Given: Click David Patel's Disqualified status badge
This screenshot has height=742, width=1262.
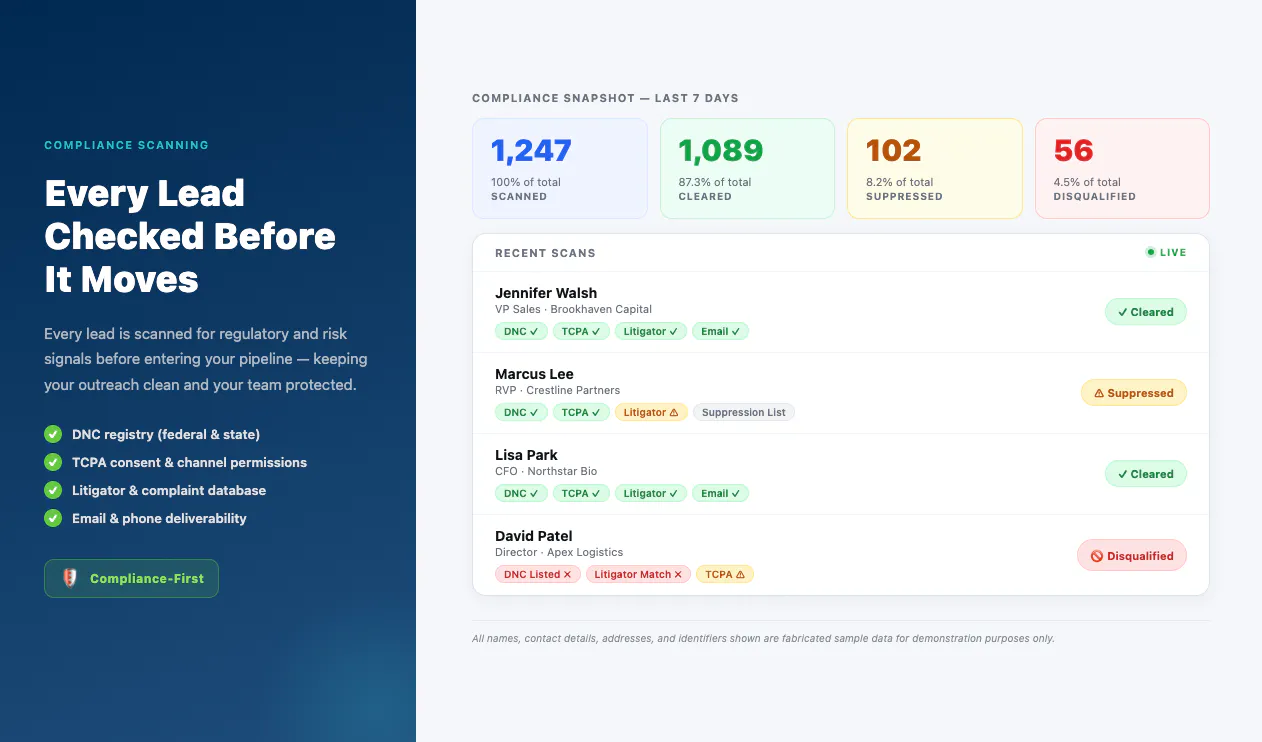Looking at the screenshot, I should coord(1132,556).
